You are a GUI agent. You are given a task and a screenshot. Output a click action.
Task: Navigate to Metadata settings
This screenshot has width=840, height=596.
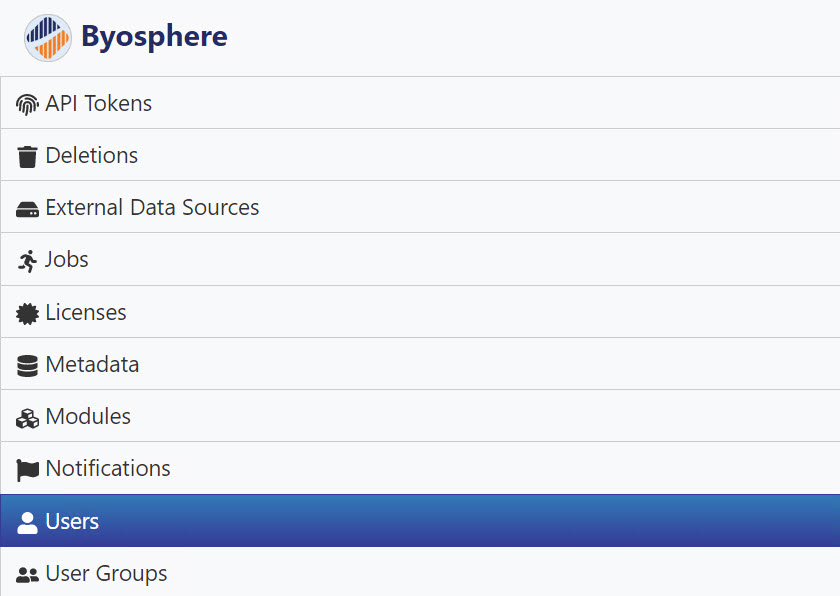click(420, 364)
